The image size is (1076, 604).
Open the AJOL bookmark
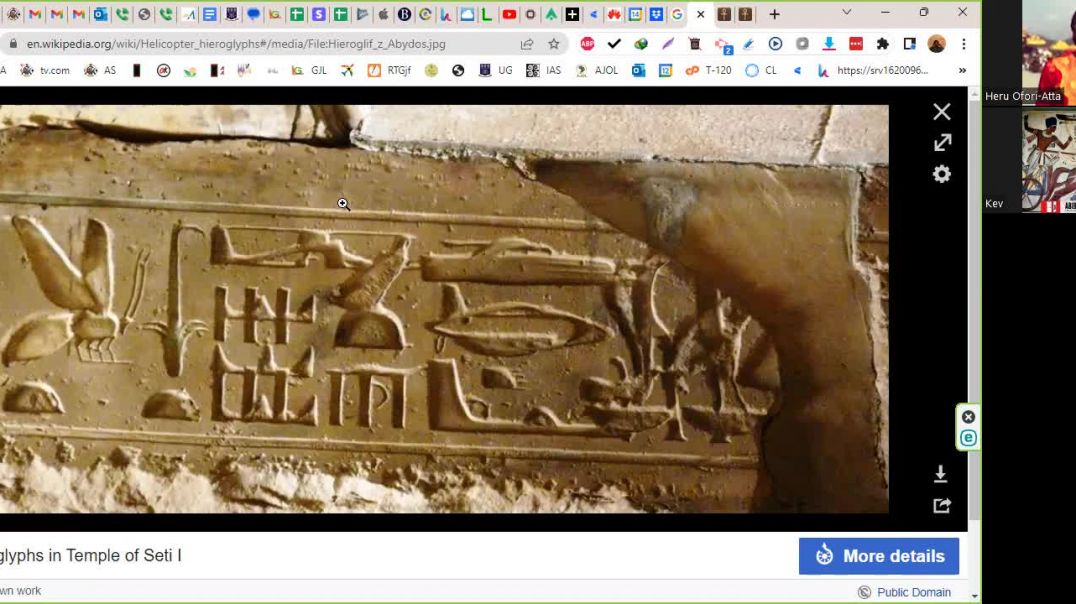click(596, 70)
